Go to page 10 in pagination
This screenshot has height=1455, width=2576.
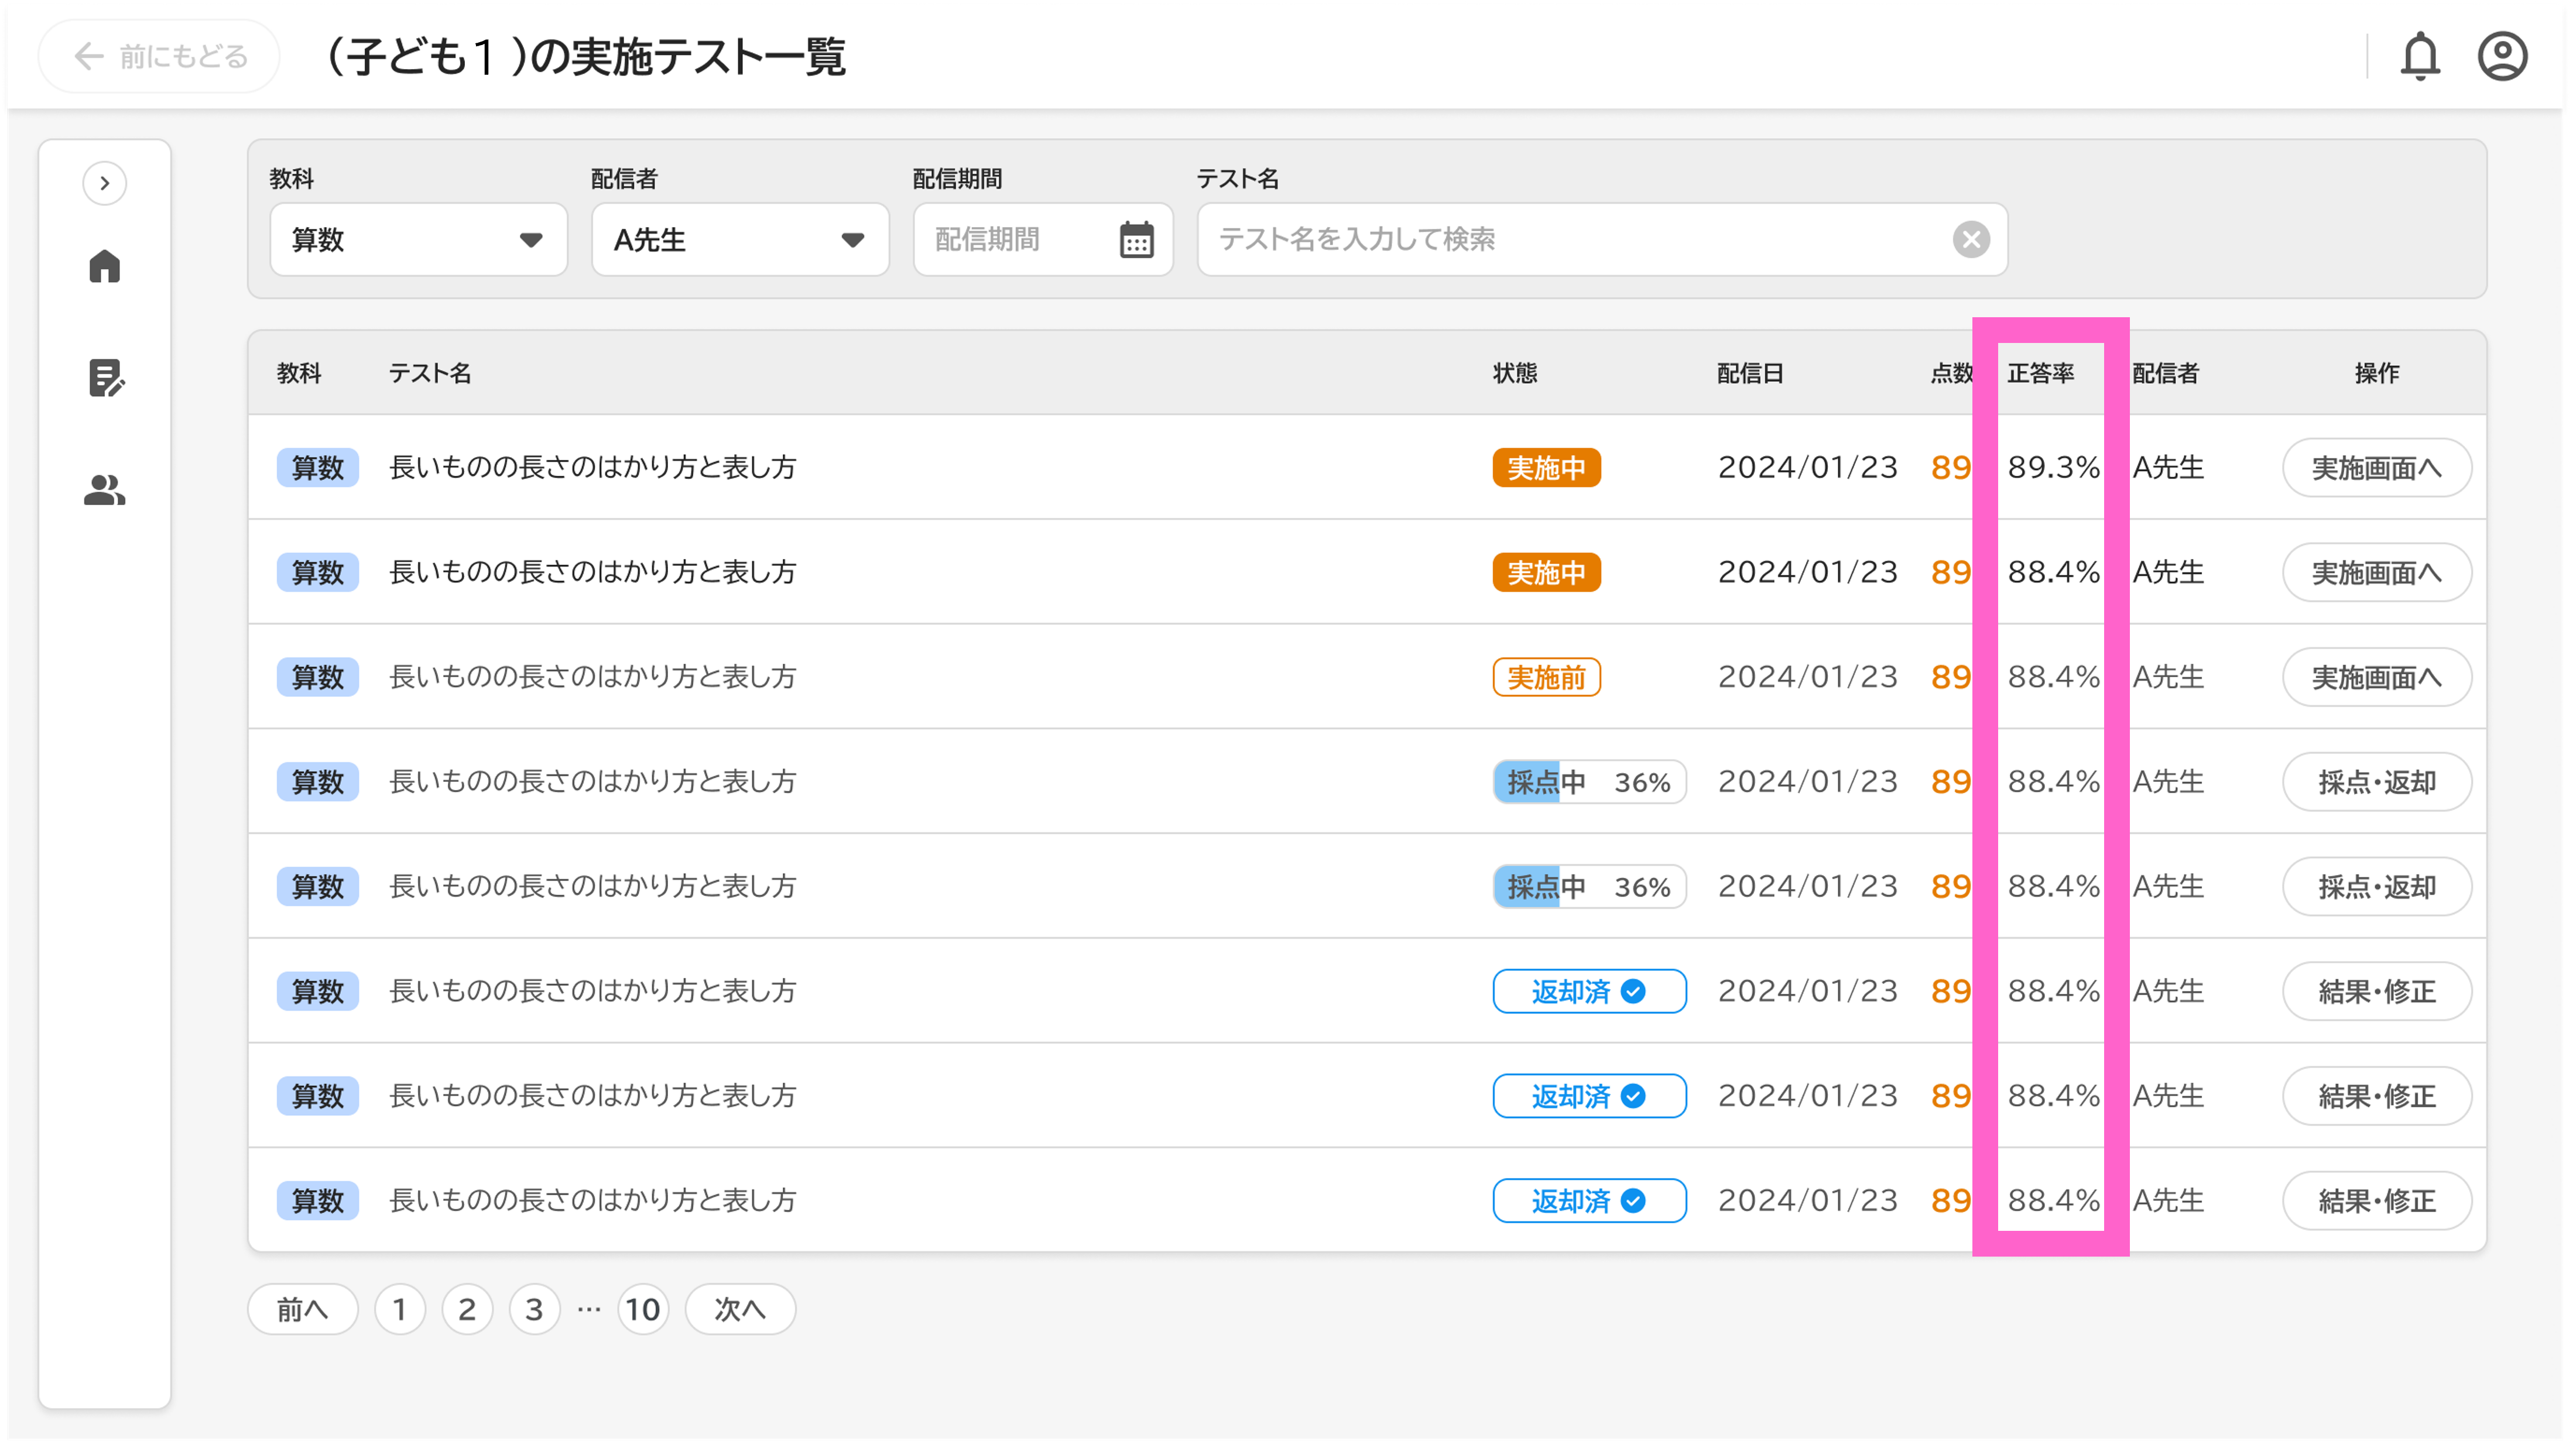click(642, 1309)
